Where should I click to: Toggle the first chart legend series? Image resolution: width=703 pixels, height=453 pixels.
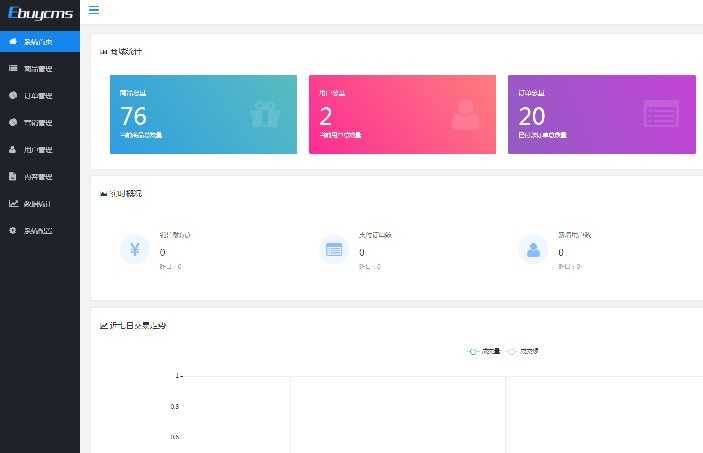click(x=484, y=351)
